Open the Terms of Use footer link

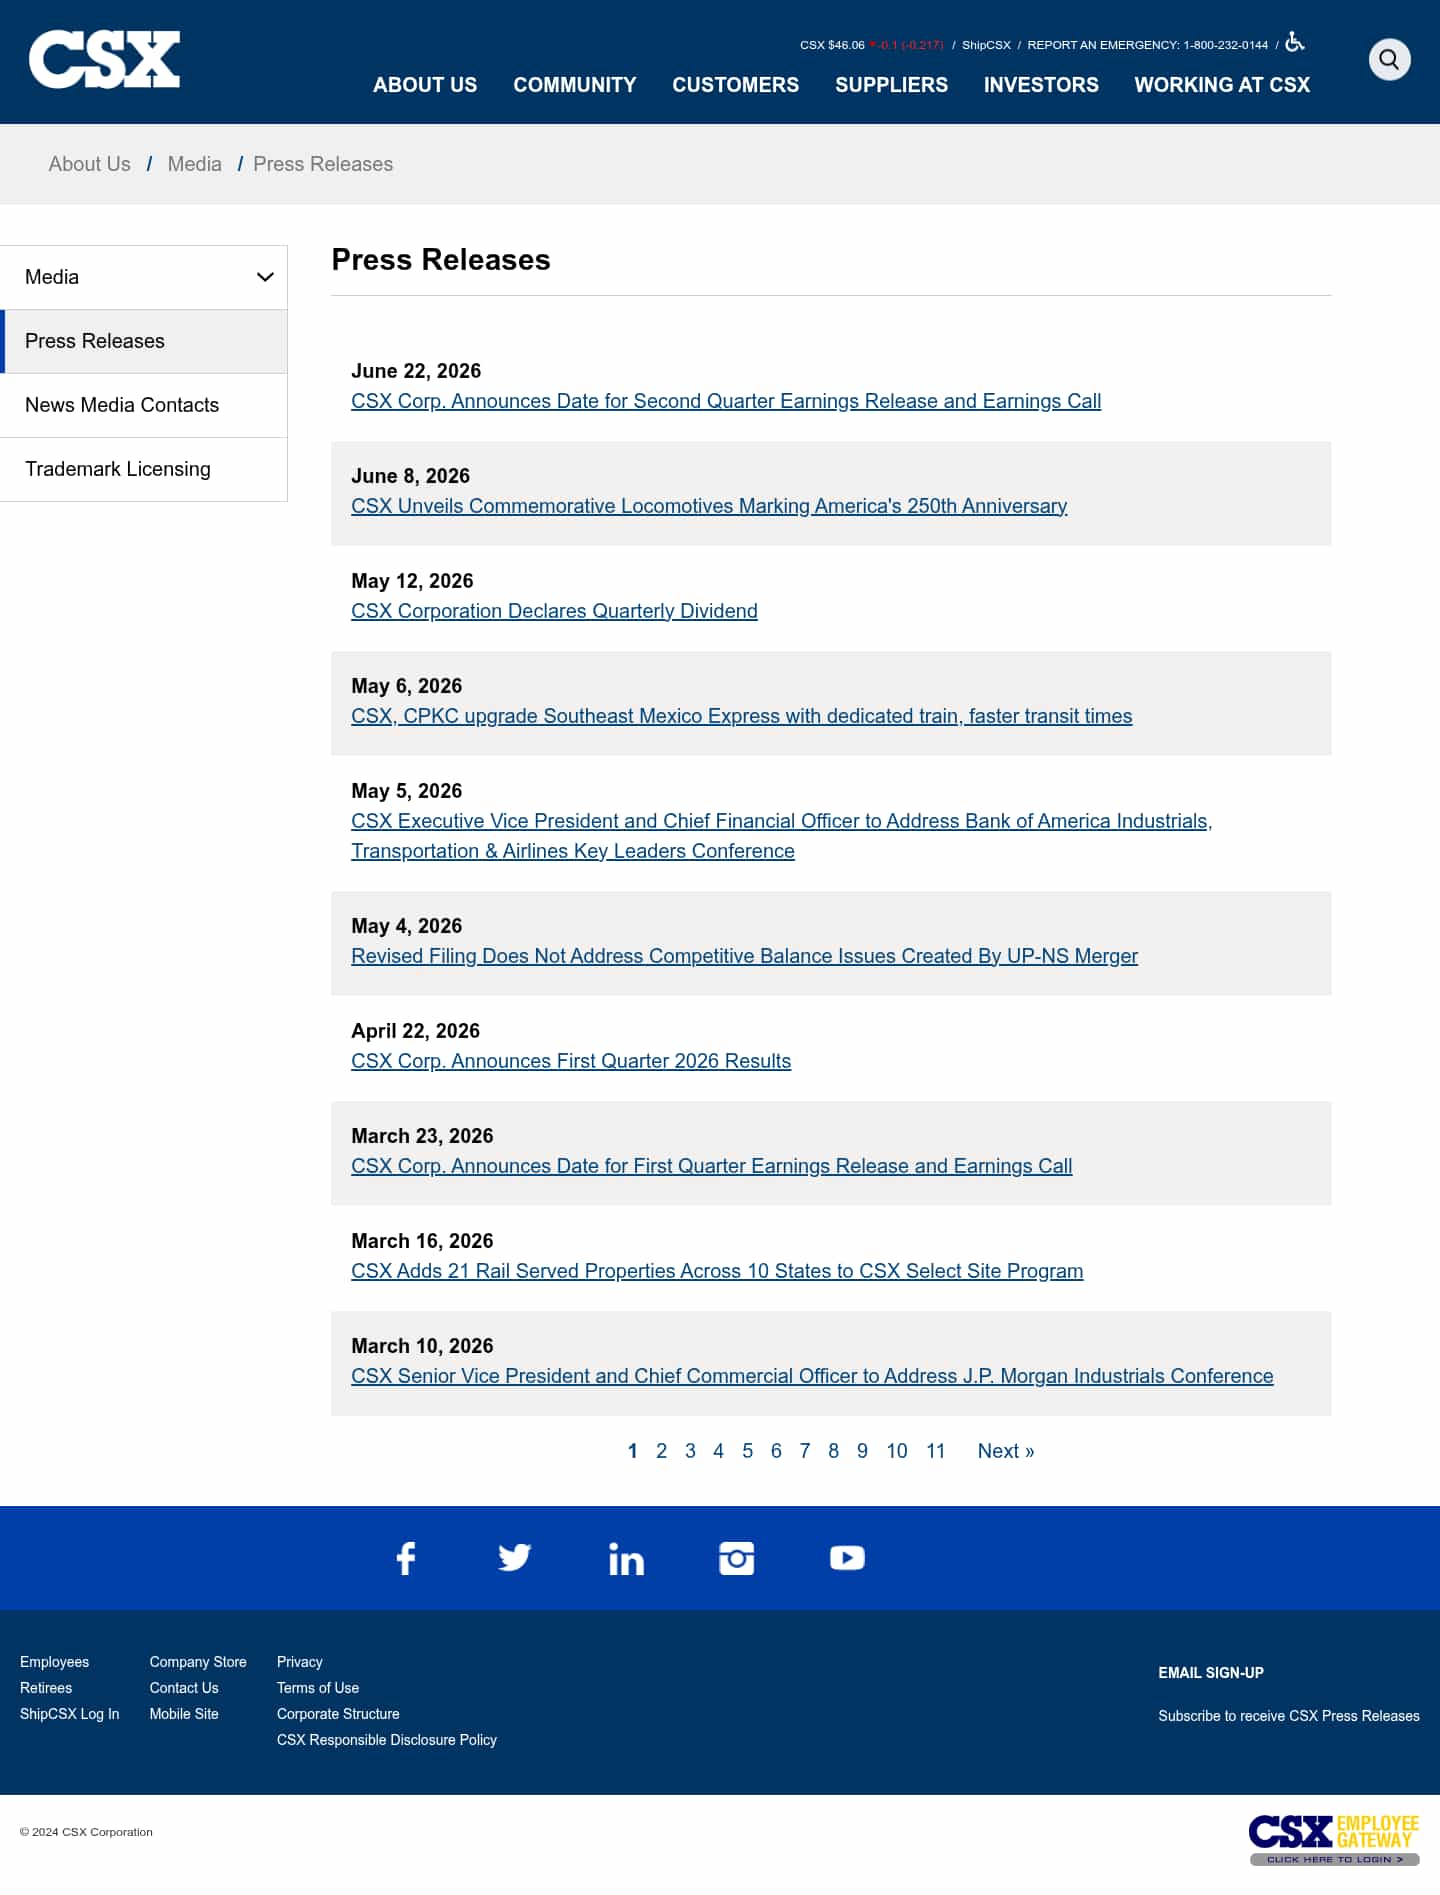tap(318, 1688)
